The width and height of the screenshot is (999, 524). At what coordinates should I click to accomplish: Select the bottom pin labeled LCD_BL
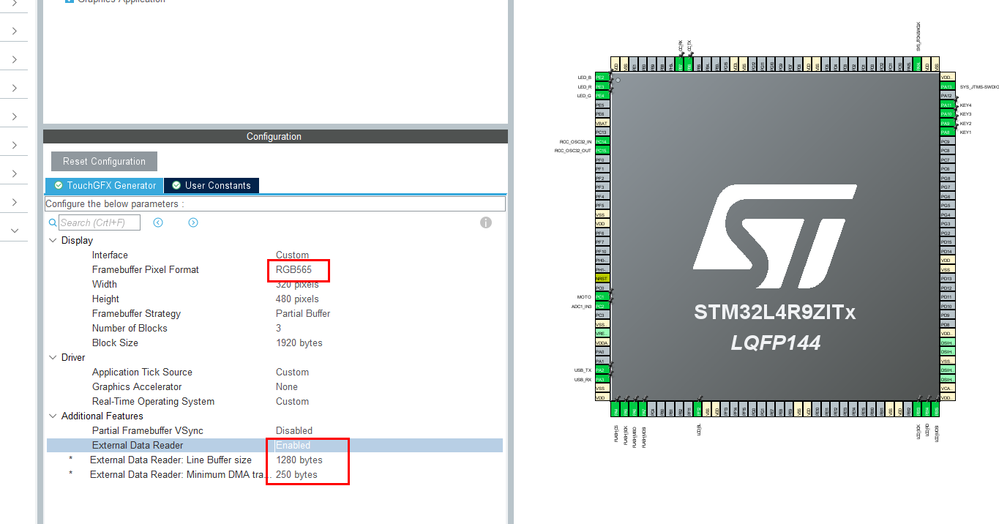(x=698, y=409)
